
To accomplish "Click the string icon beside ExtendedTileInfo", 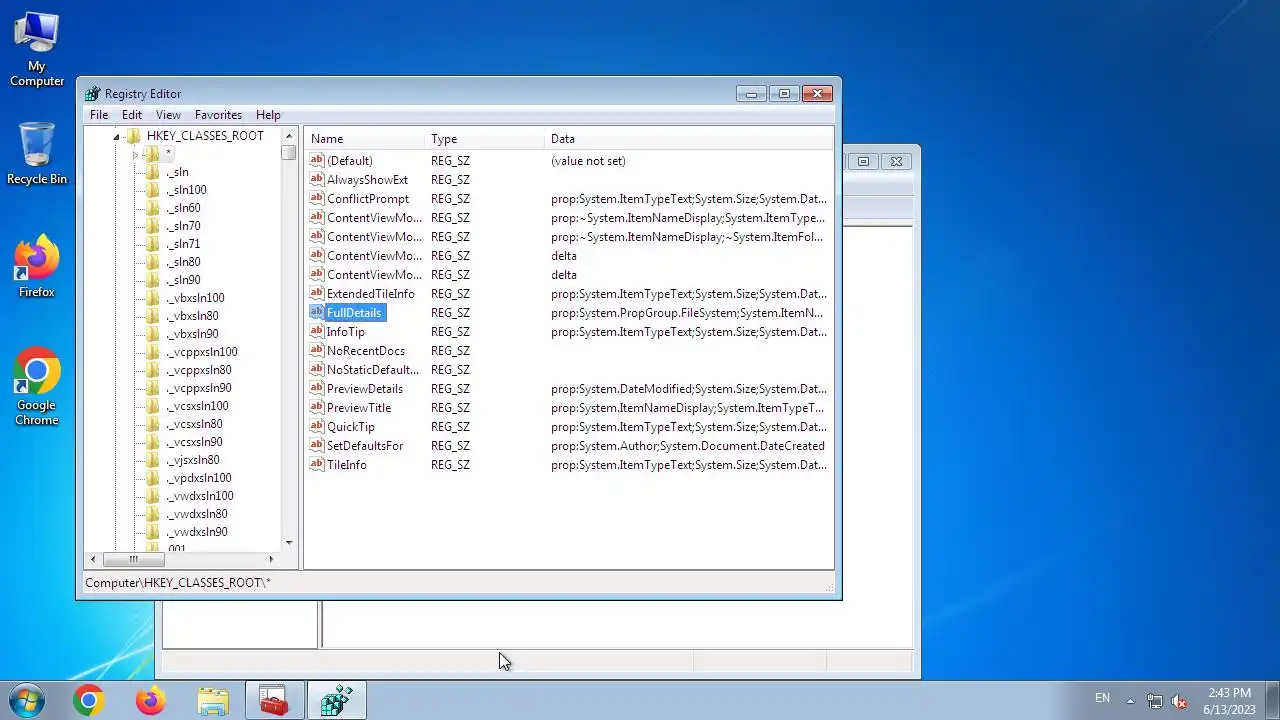I will pos(317,293).
